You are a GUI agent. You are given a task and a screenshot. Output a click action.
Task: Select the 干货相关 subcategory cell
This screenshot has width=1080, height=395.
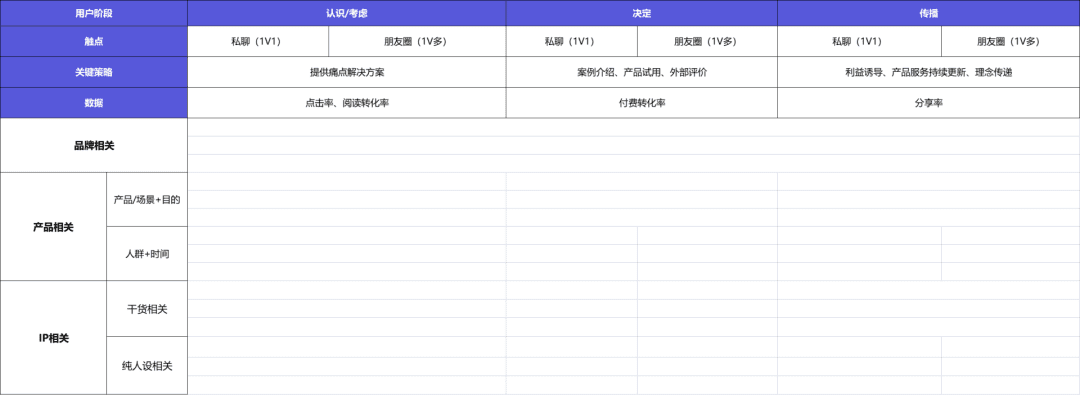click(x=147, y=309)
